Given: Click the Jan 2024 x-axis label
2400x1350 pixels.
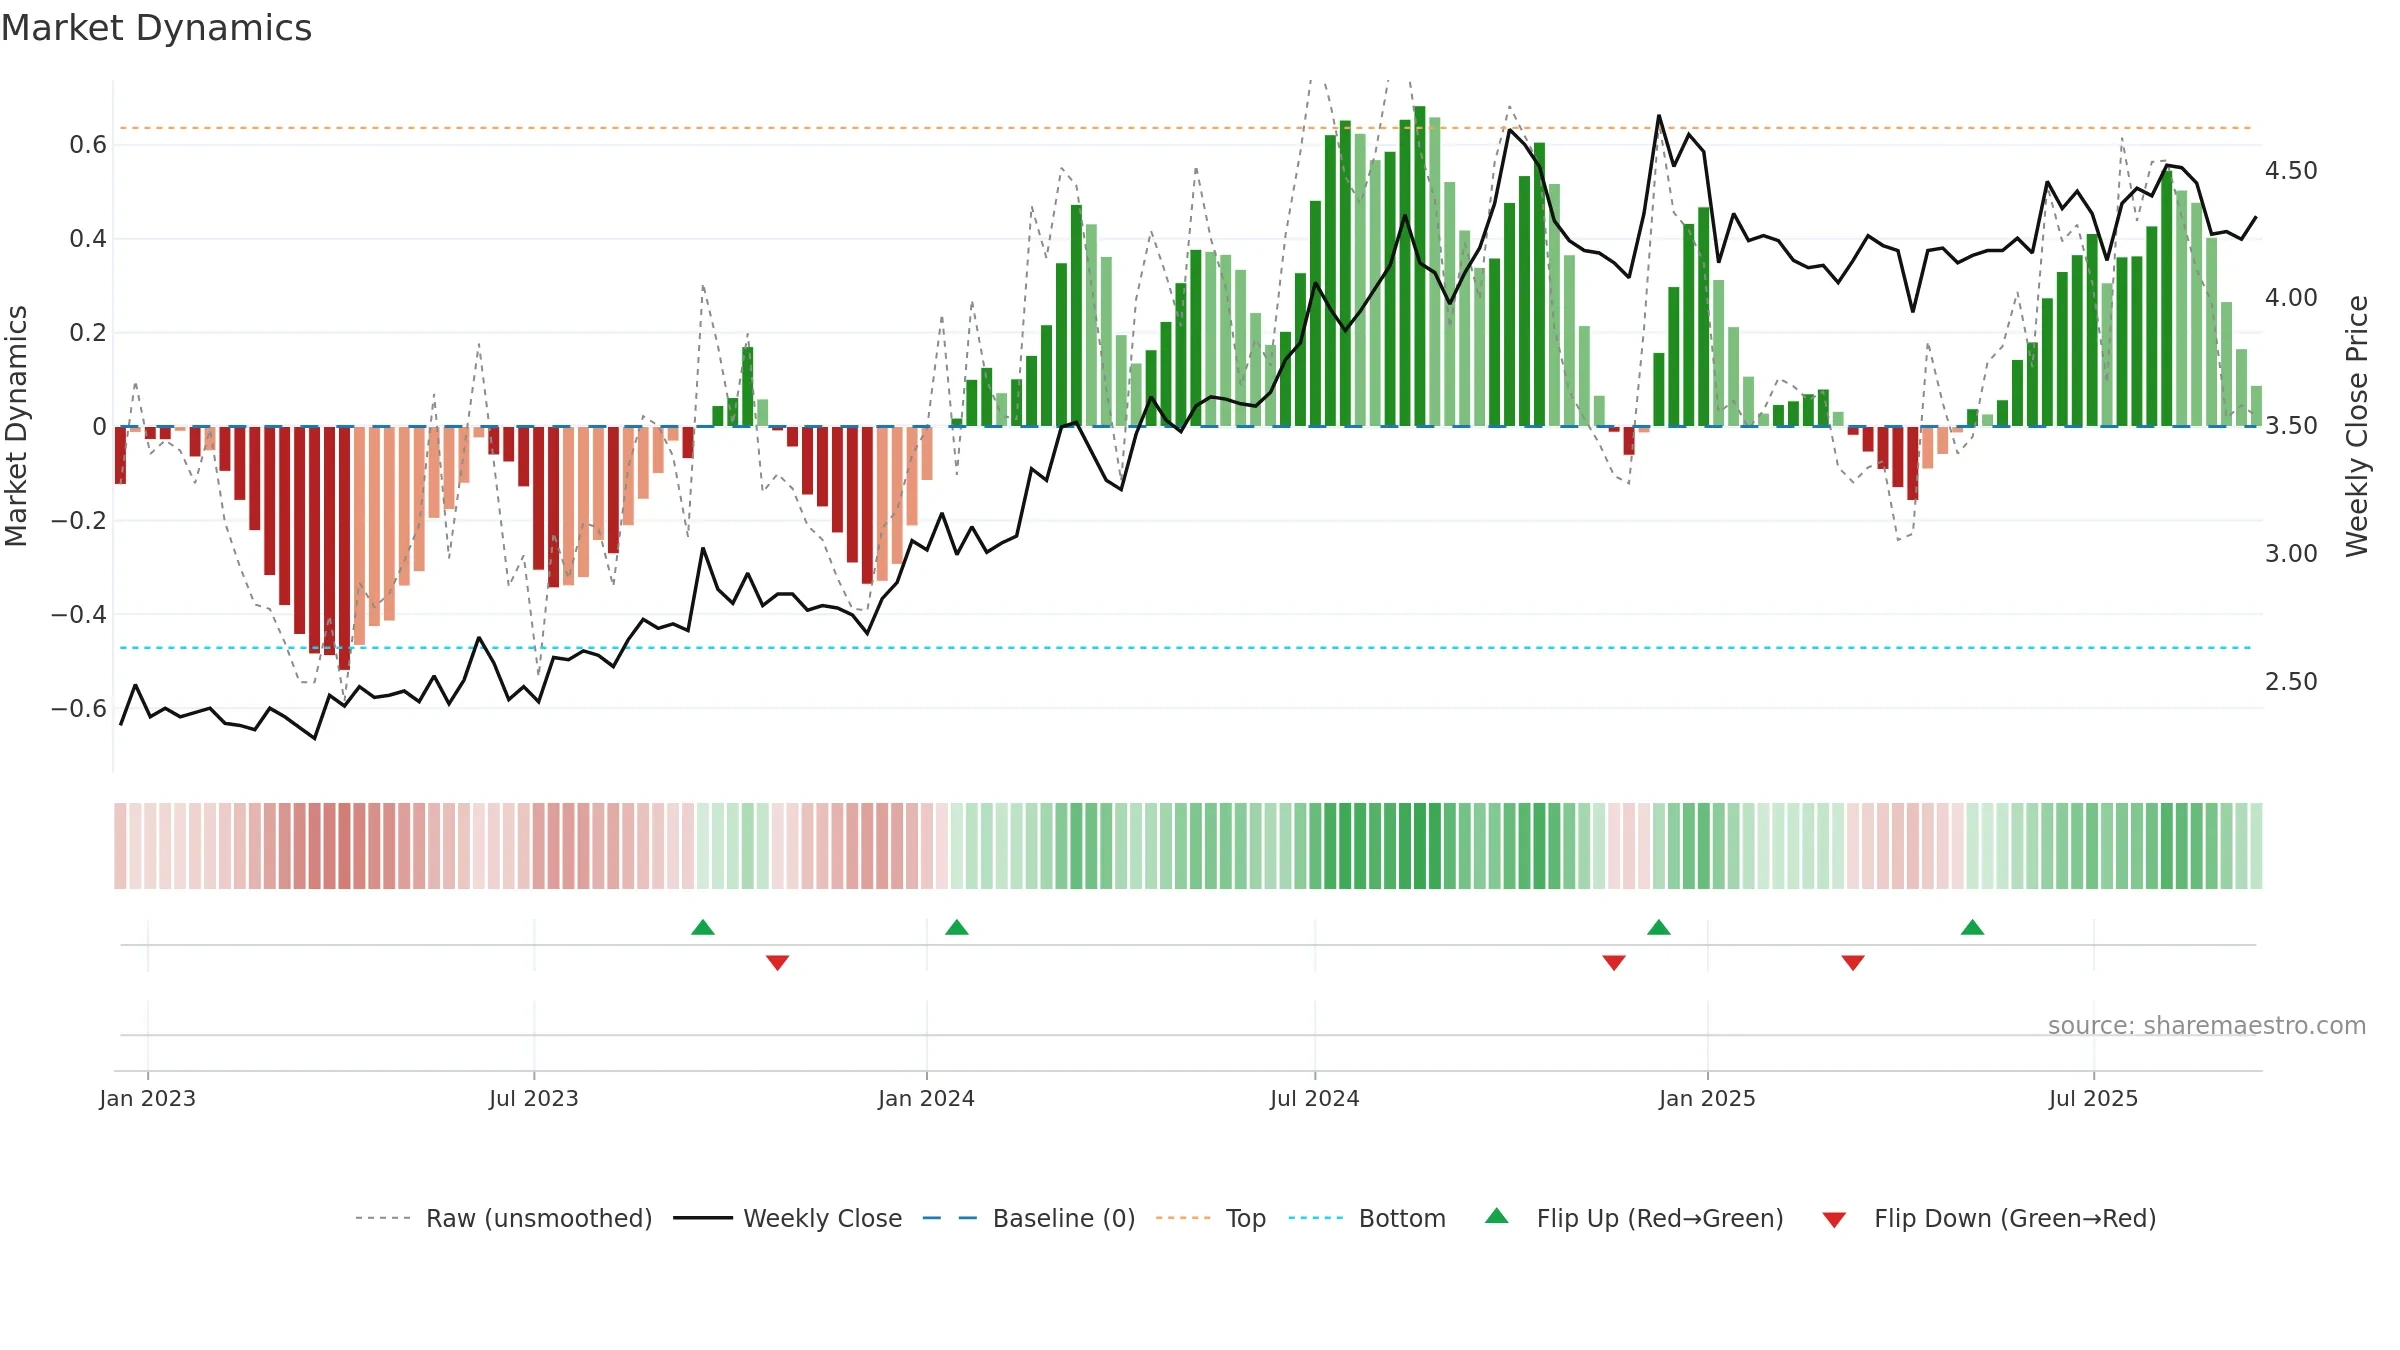Looking at the screenshot, I should pos(927,1098).
